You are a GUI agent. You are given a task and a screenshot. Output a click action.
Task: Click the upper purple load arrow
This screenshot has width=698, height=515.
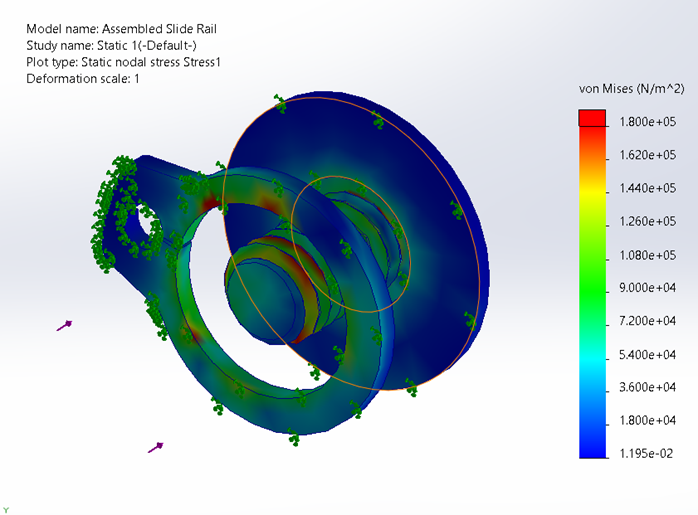point(64,325)
